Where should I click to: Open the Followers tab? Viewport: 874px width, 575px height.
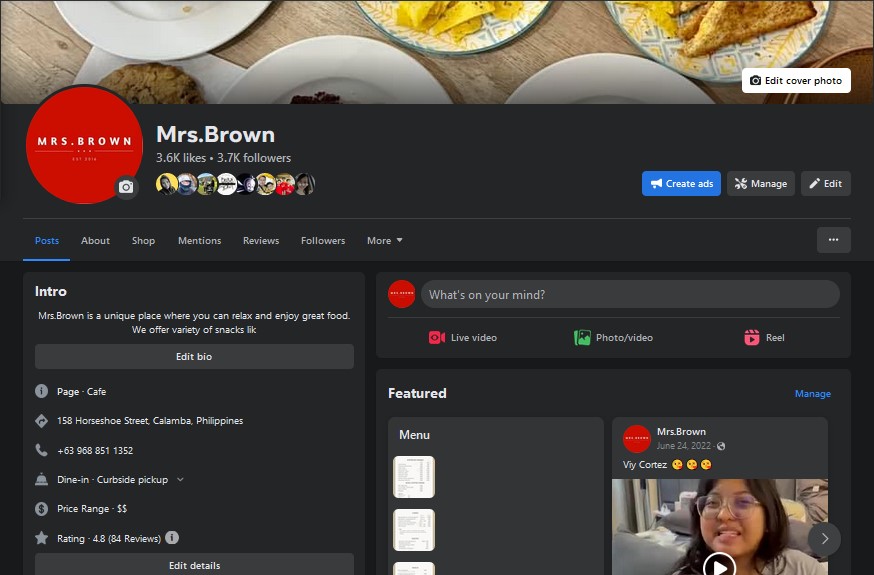click(323, 241)
